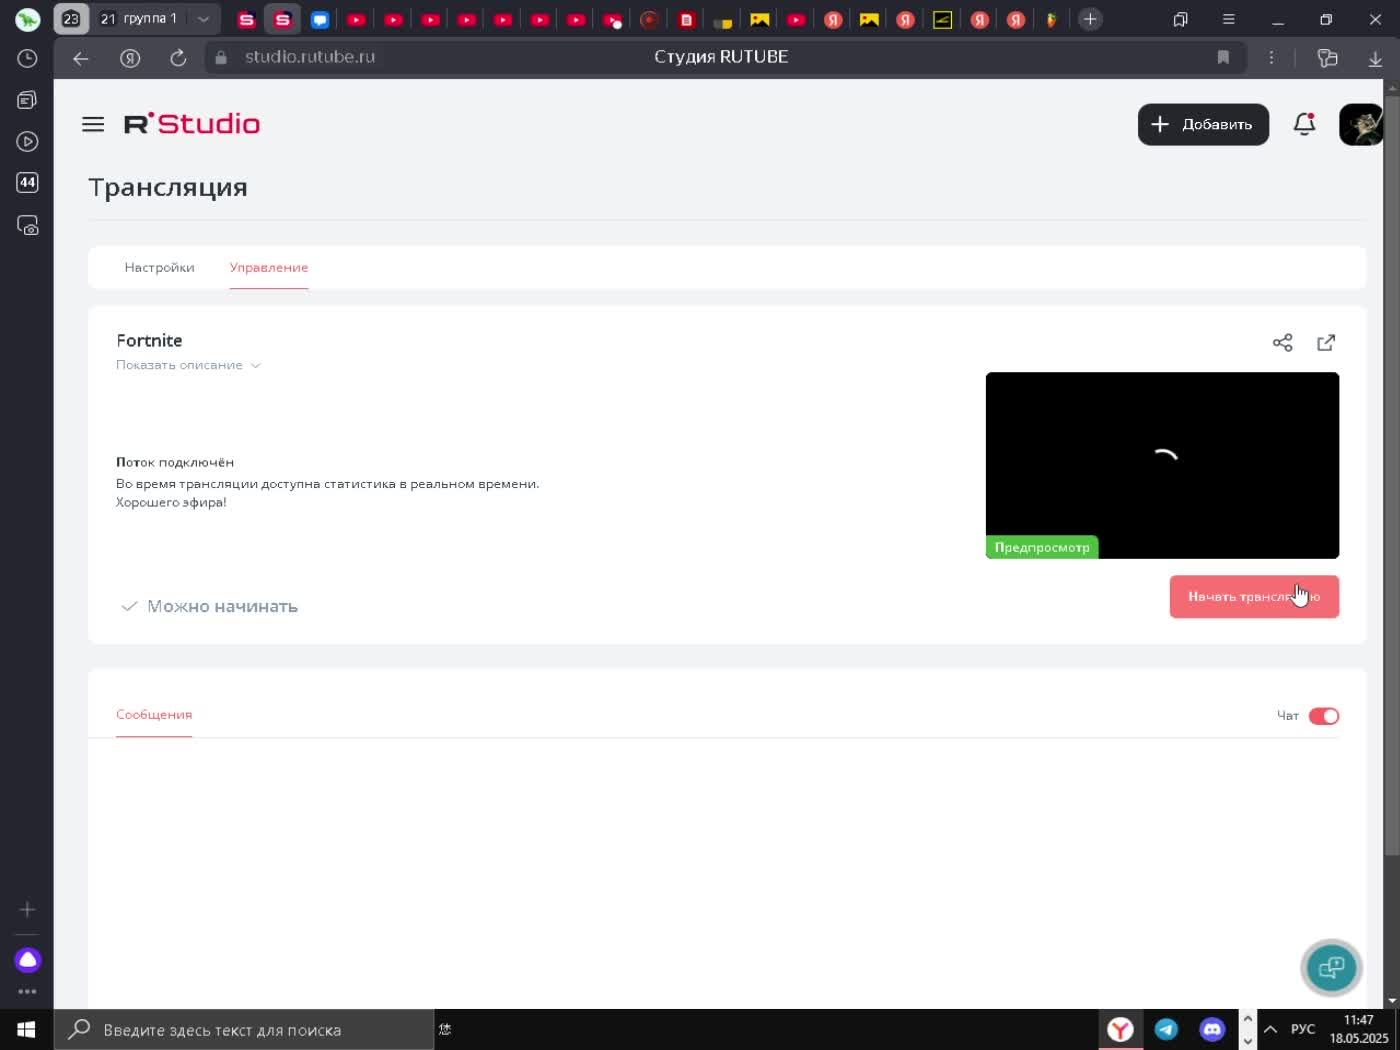Open the 23 tabs counter button
Viewport: 1400px width, 1050px height.
tap(71, 19)
